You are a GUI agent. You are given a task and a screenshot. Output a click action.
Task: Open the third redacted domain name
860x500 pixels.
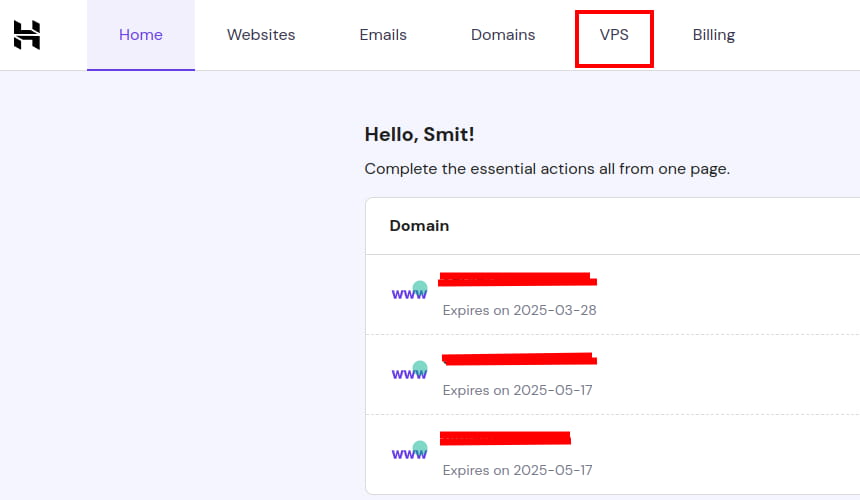(x=505, y=438)
